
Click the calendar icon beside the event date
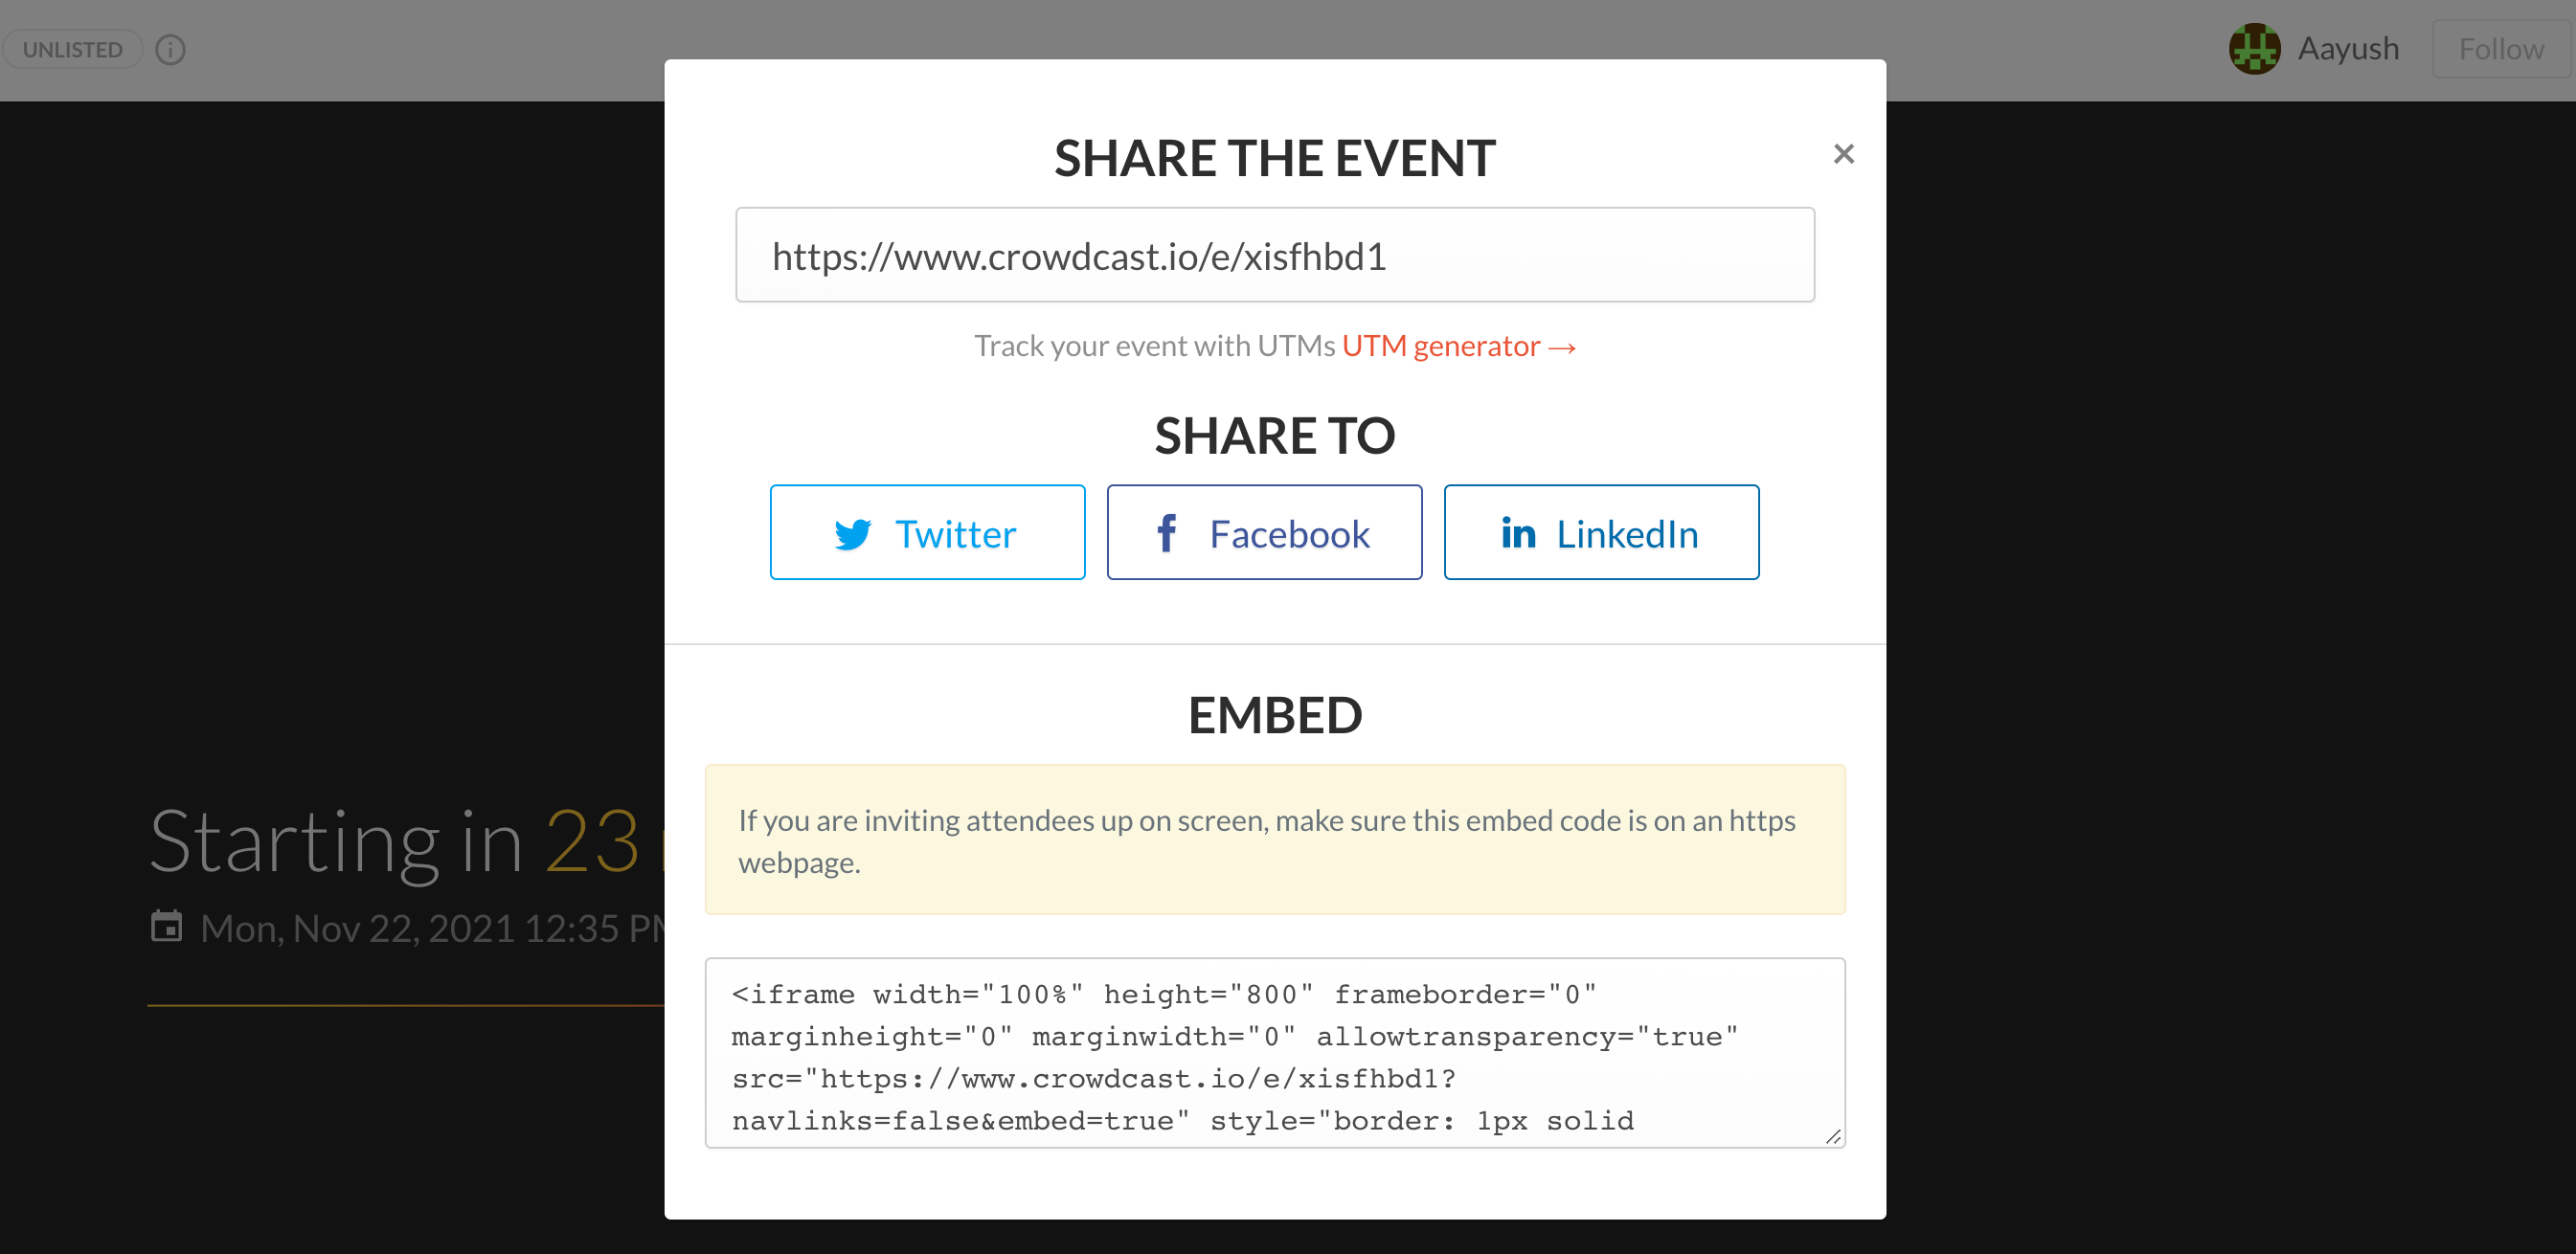click(x=166, y=927)
